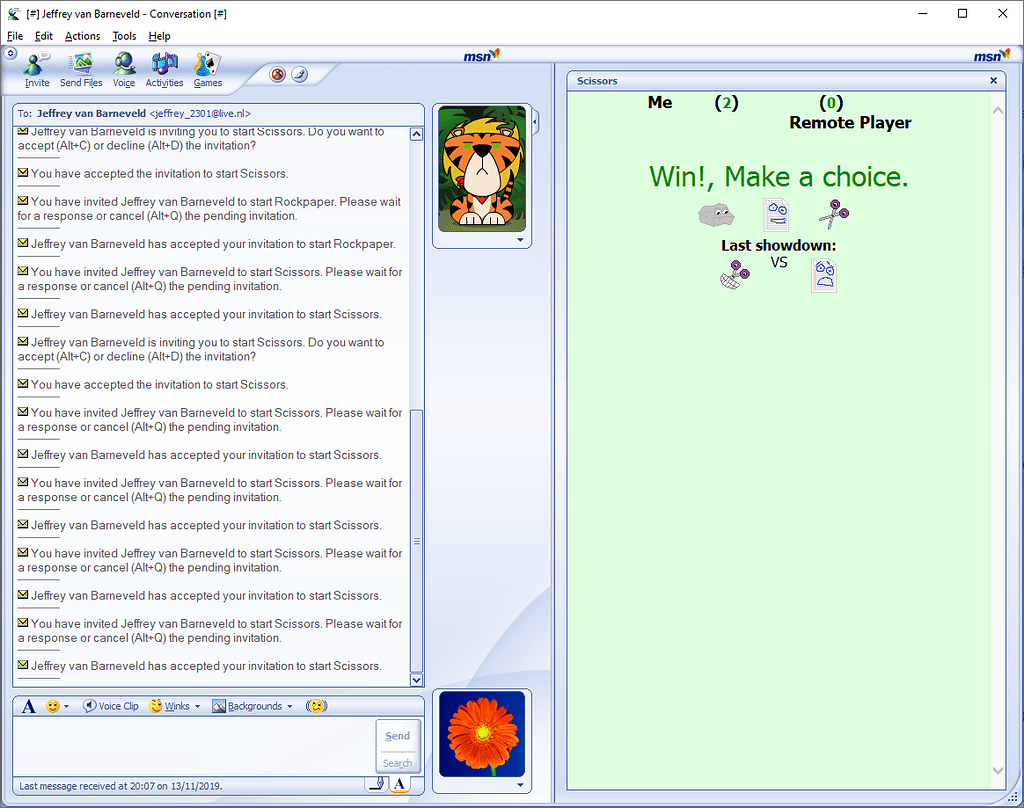The width and height of the screenshot is (1024, 808).
Task: Switch to text typing mode
Action: 398,785
